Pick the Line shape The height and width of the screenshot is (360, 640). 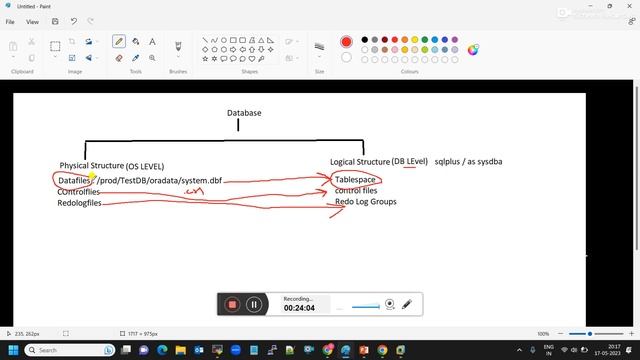coord(205,40)
